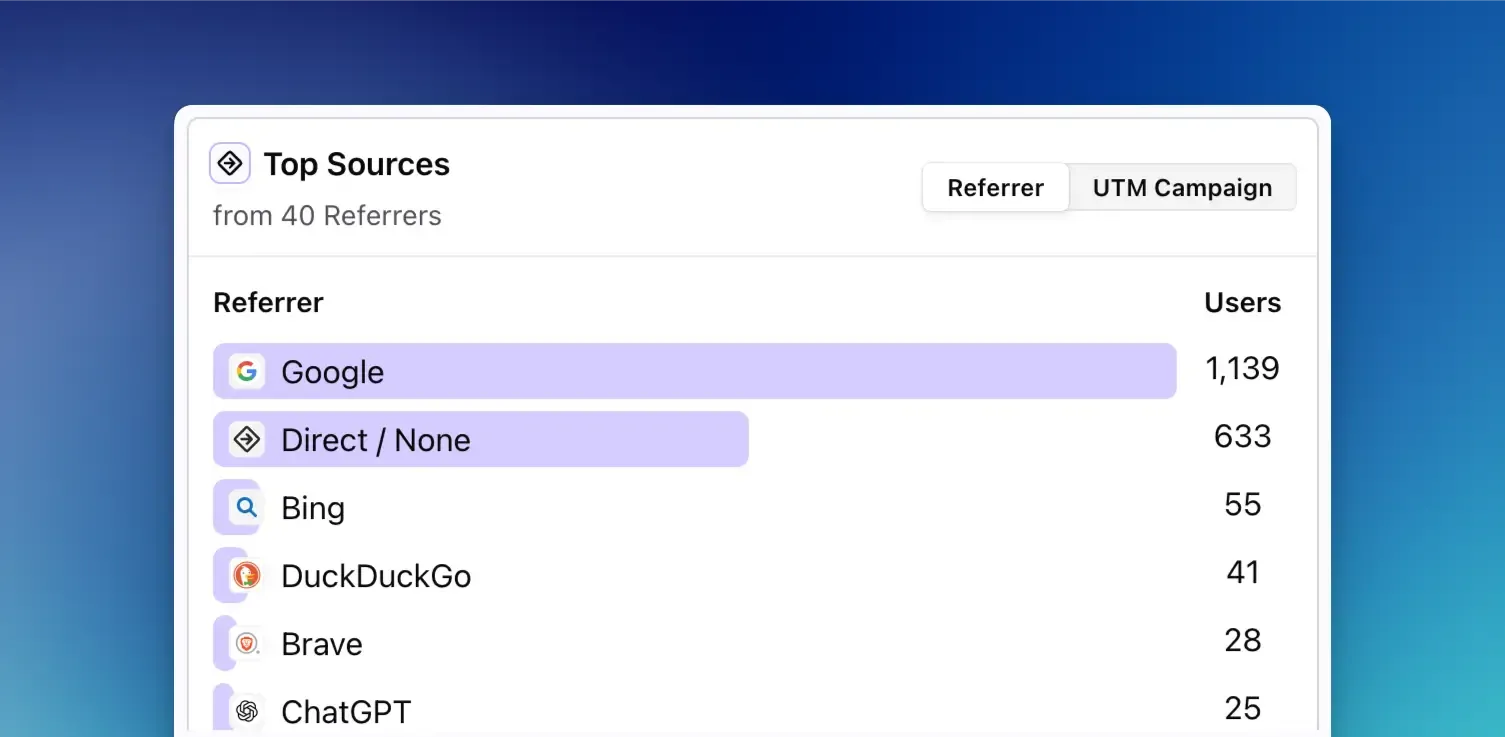Switch to the UTM Campaign tab
This screenshot has width=1505, height=737.
(1182, 187)
